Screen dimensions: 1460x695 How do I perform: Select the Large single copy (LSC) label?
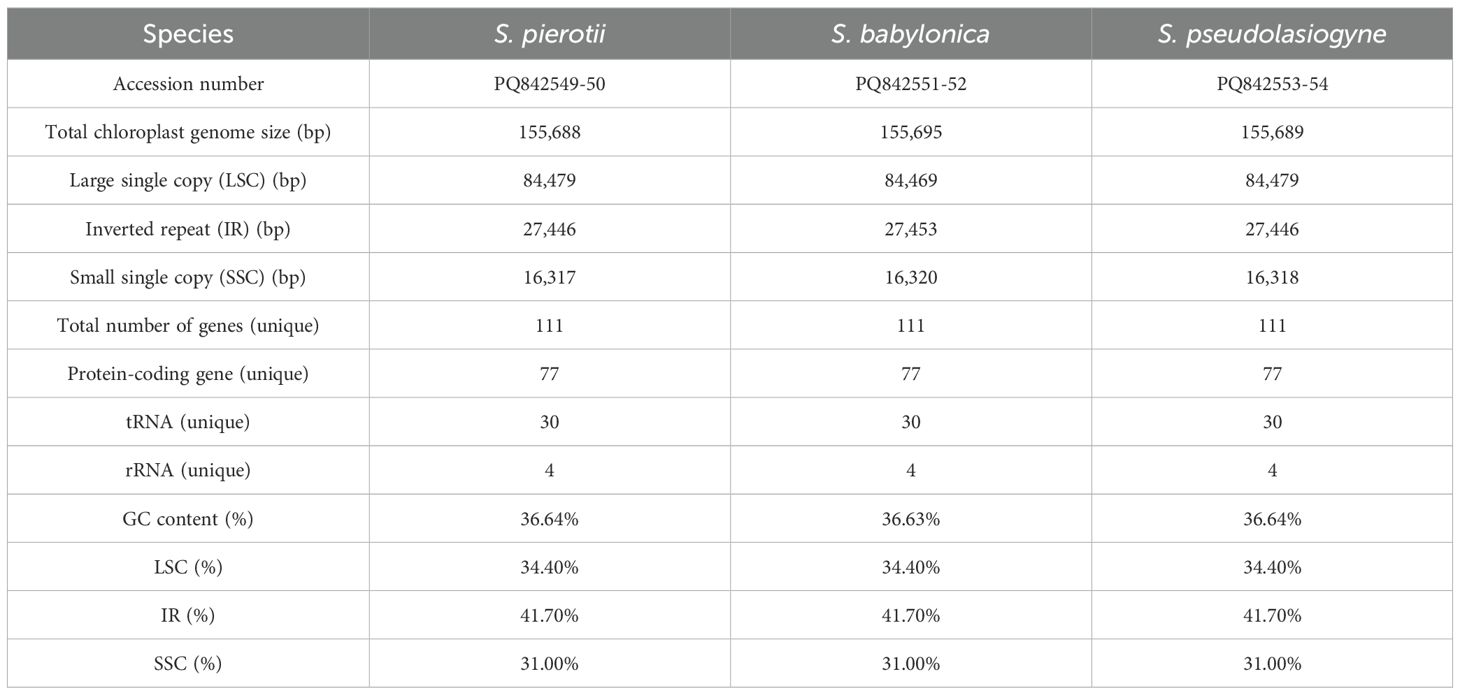click(188, 181)
